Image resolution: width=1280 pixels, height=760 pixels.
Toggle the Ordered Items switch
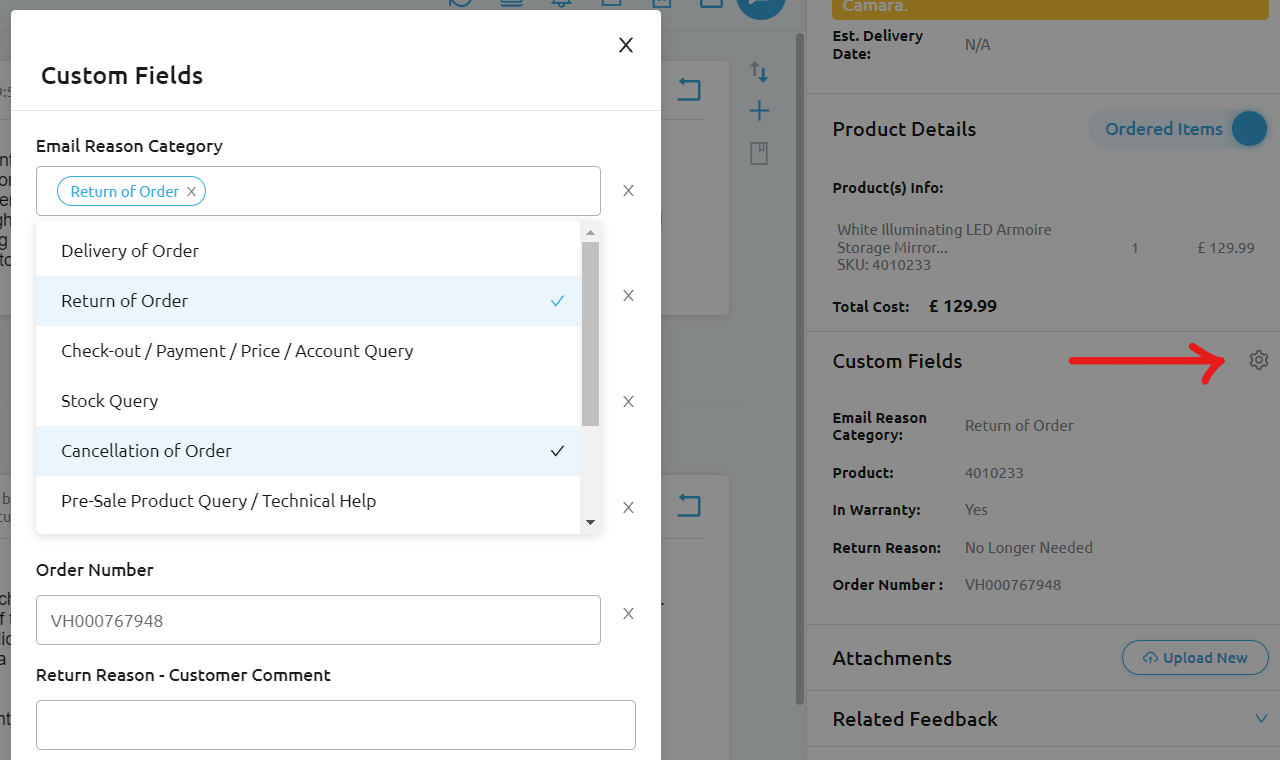(x=1248, y=129)
